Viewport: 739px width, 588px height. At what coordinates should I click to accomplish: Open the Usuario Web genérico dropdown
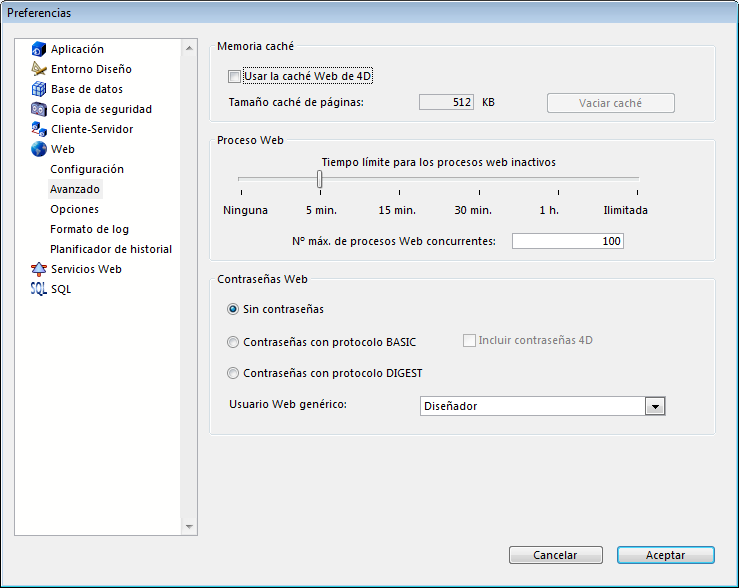coord(655,406)
